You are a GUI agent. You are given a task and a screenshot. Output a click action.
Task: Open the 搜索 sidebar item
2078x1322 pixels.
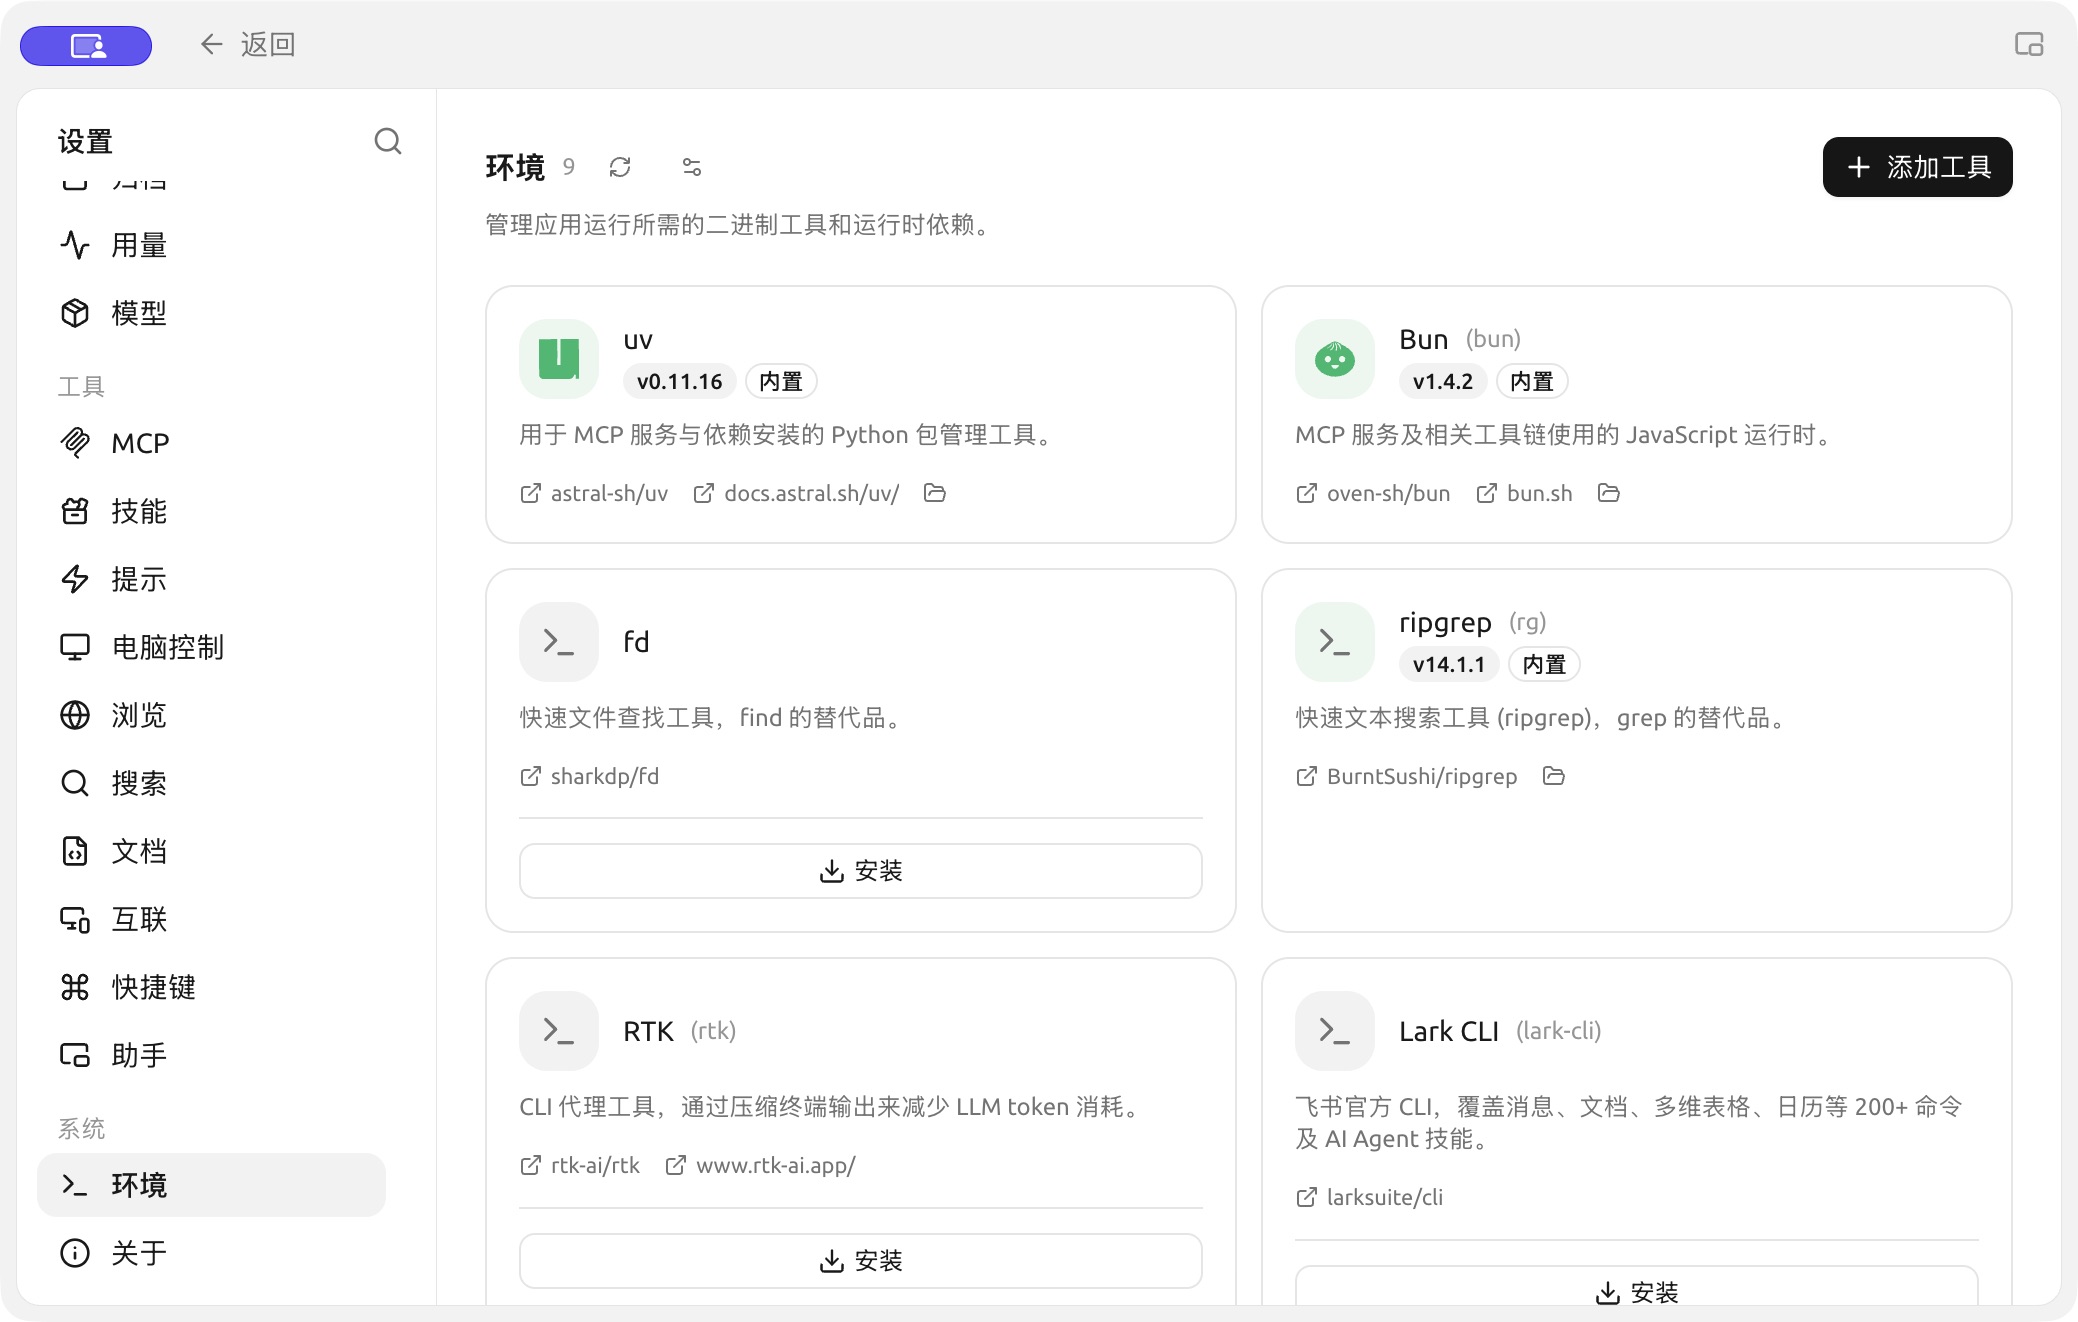(x=211, y=783)
